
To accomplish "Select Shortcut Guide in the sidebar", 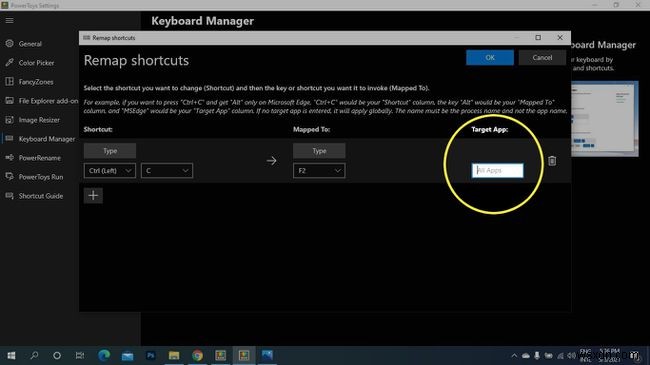I will (x=41, y=196).
